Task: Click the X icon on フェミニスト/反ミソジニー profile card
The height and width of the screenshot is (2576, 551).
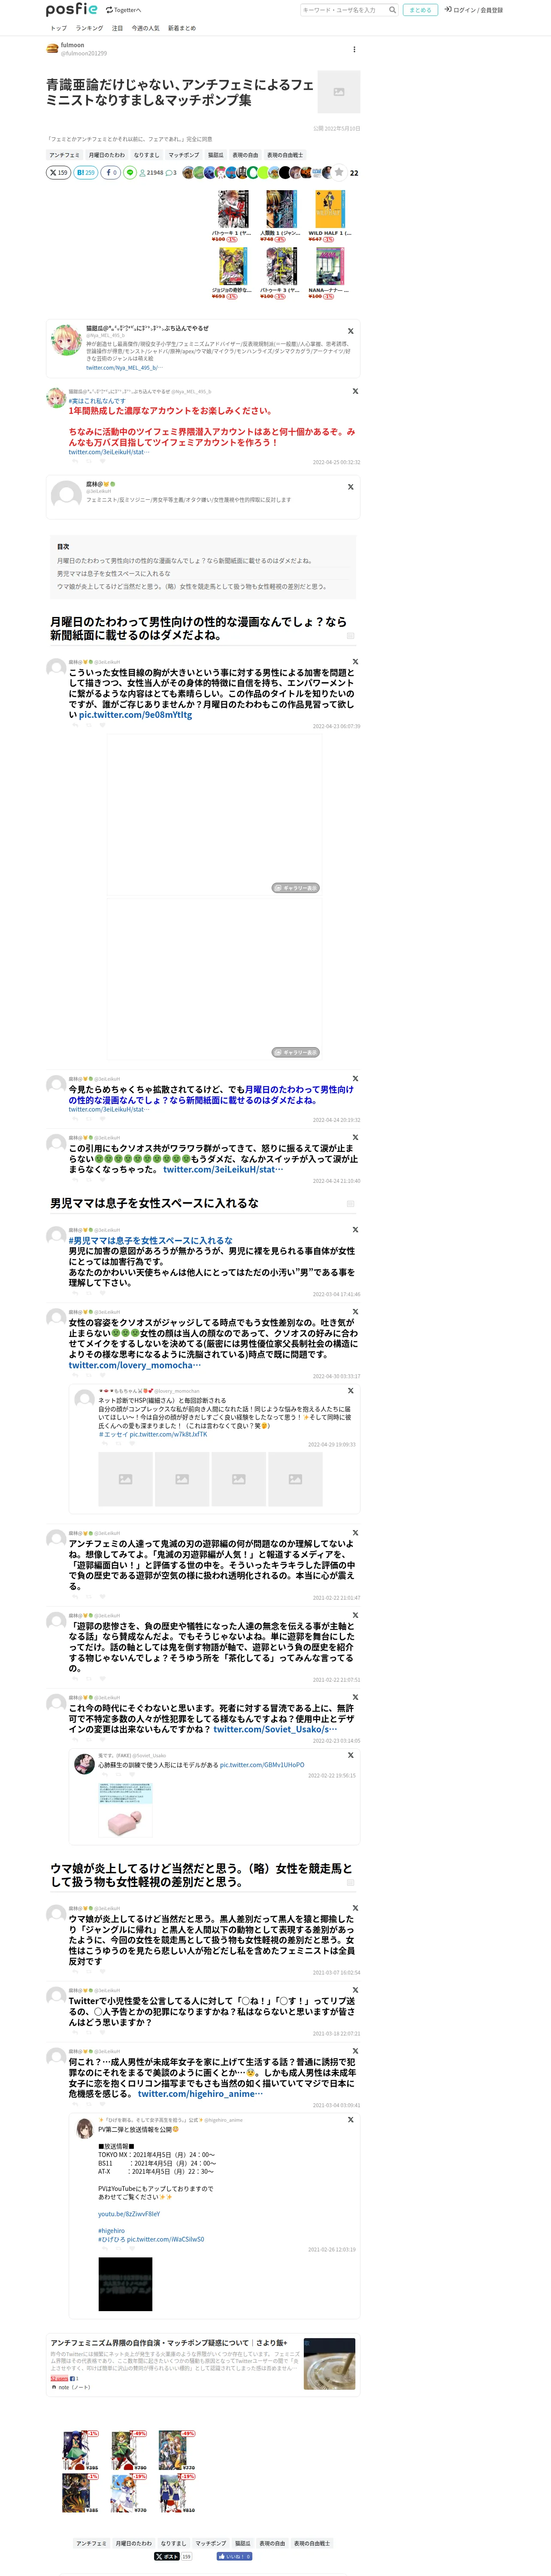Action: [350, 487]
